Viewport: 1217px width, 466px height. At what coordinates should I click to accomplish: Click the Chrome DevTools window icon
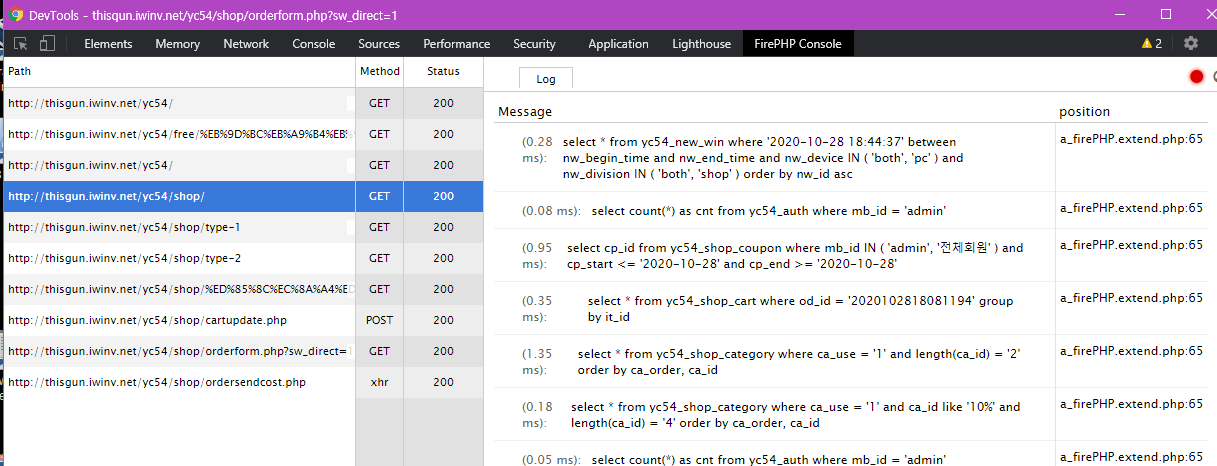(x=16, y=15)
